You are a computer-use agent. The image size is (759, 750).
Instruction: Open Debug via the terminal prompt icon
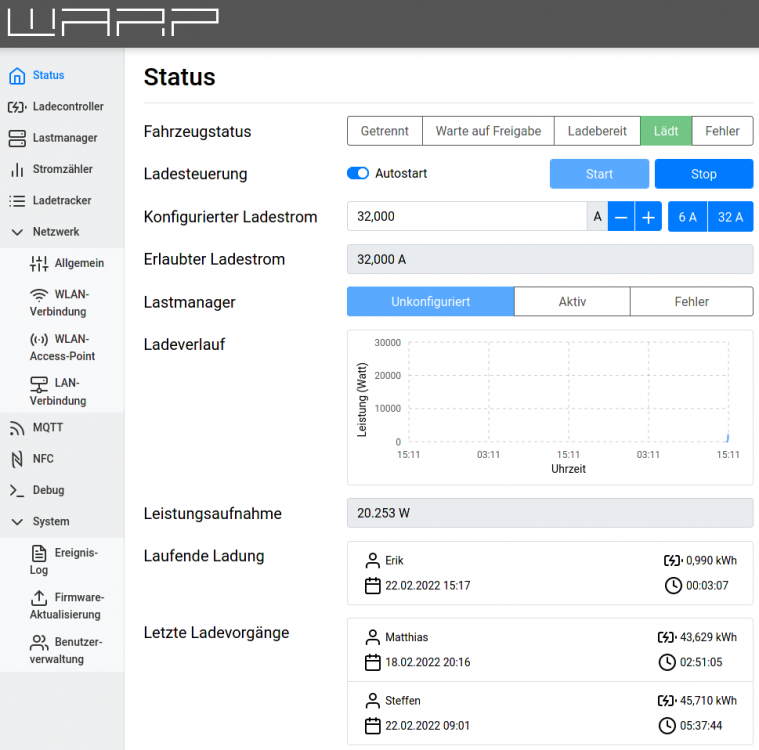17,491
